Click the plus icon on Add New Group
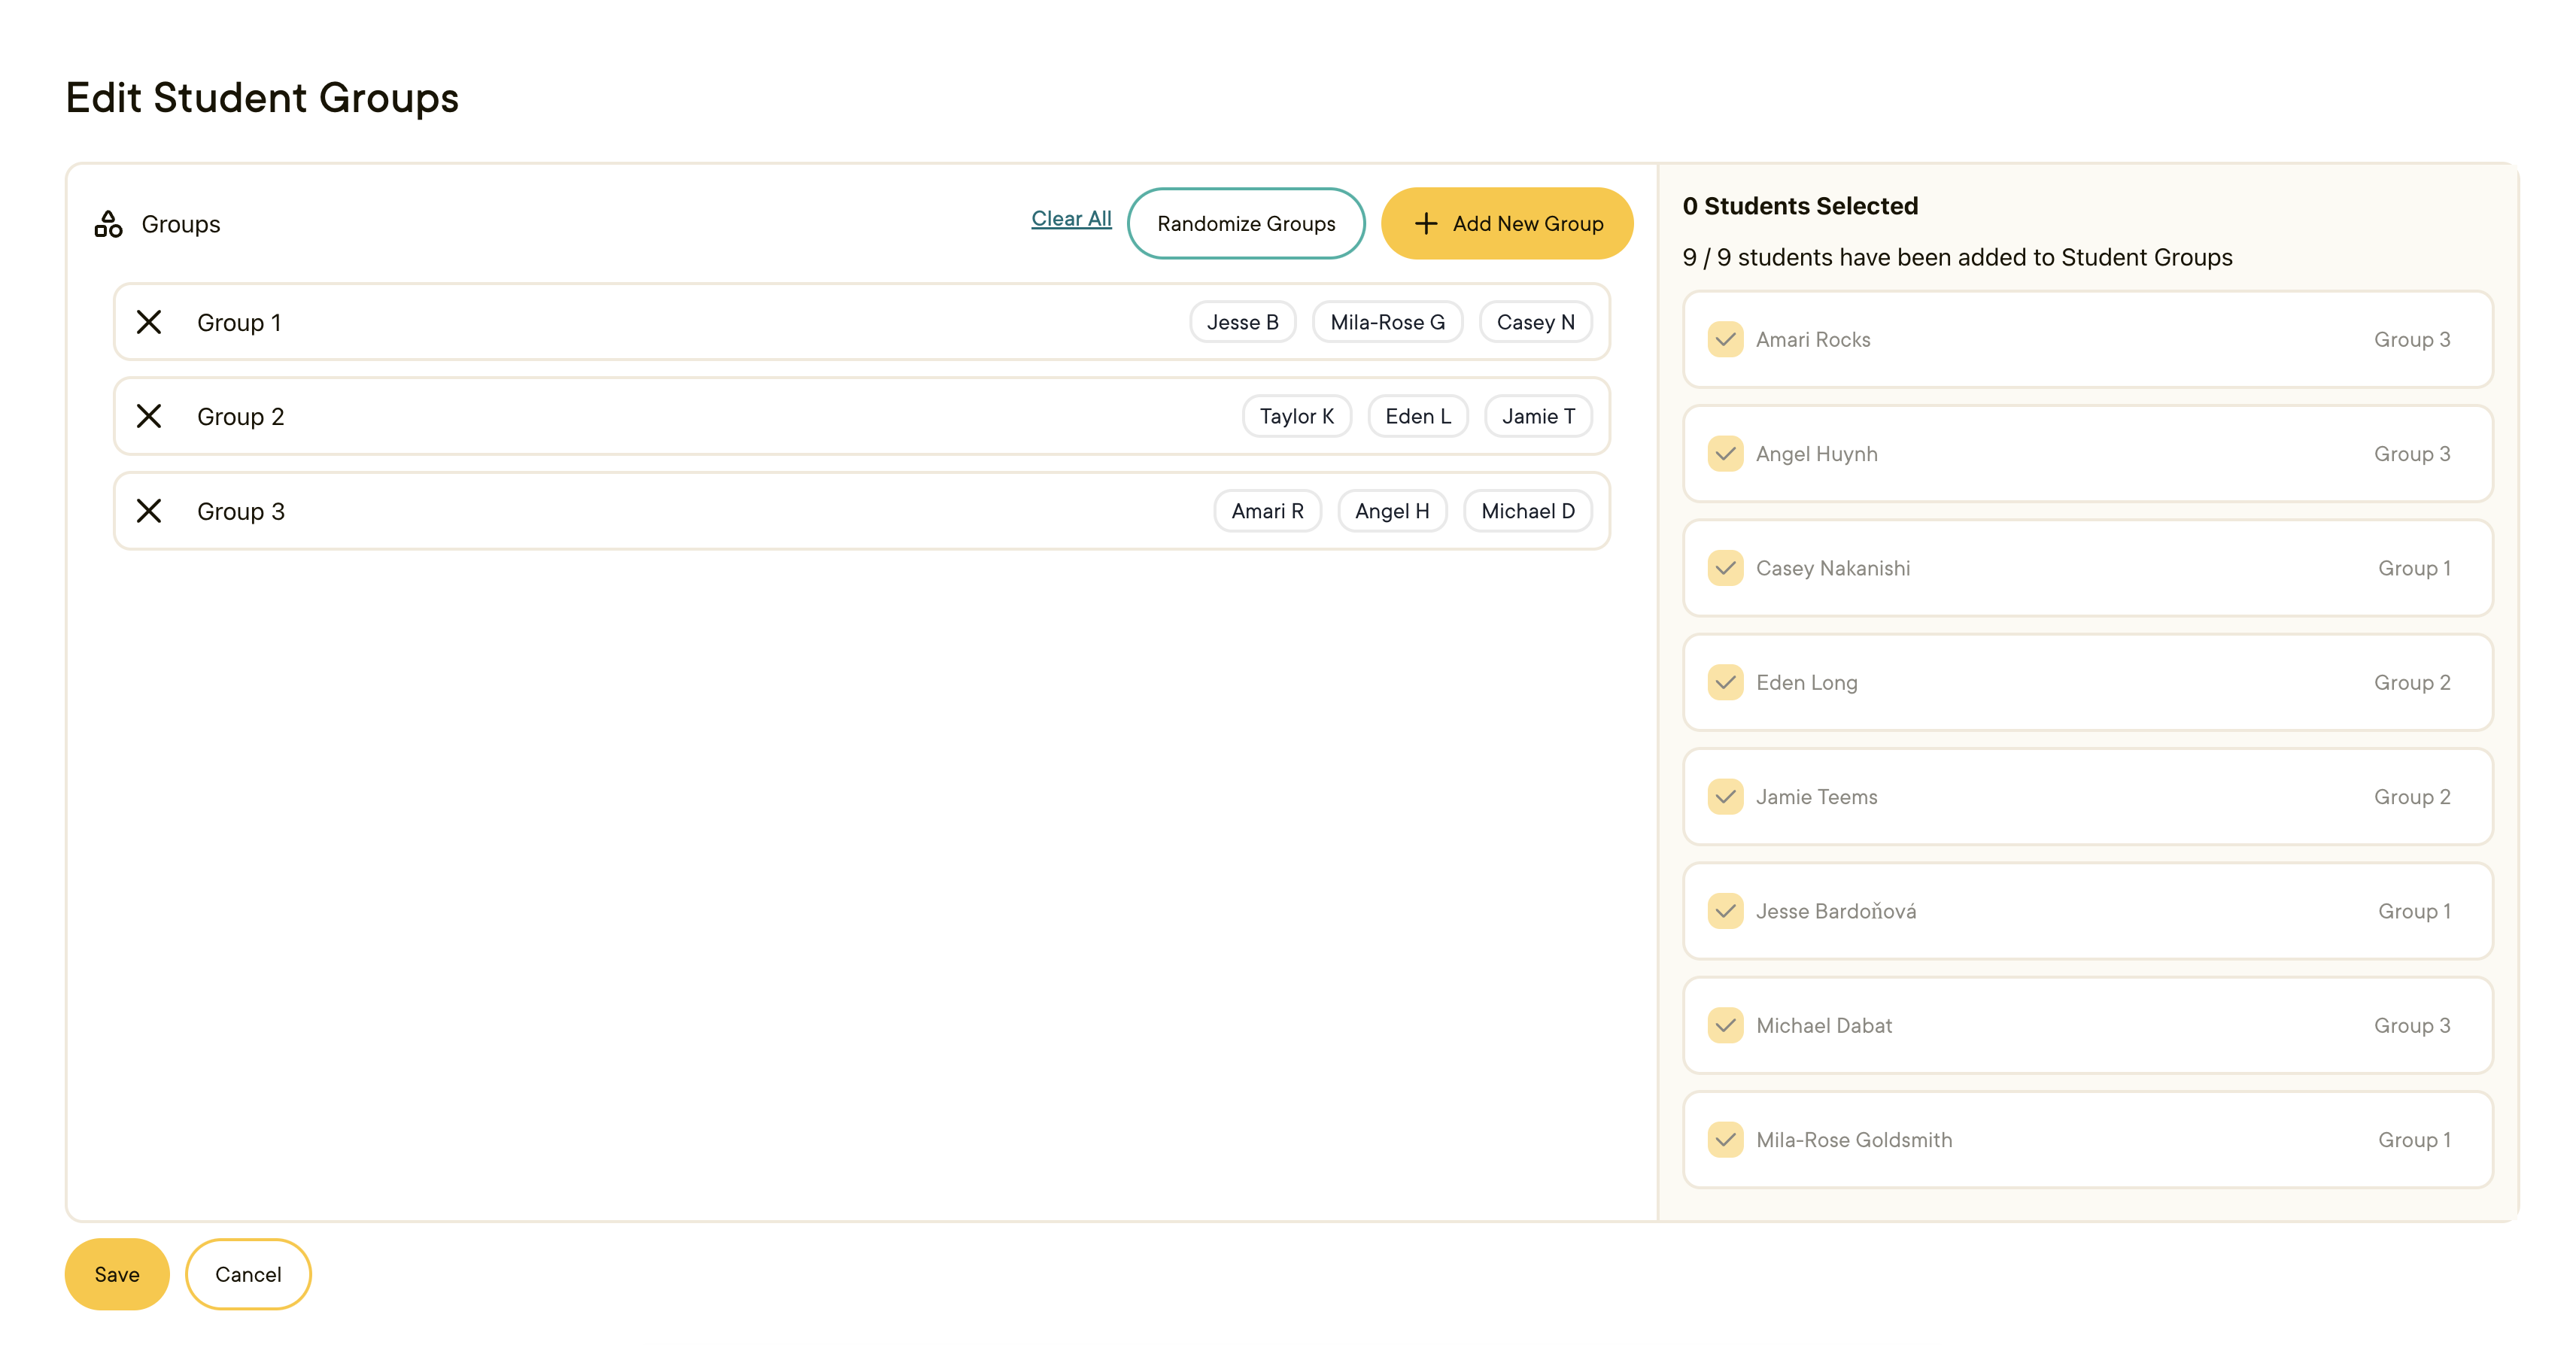Viewport: 2576px width, 1345px height. tap(1424, 223)
